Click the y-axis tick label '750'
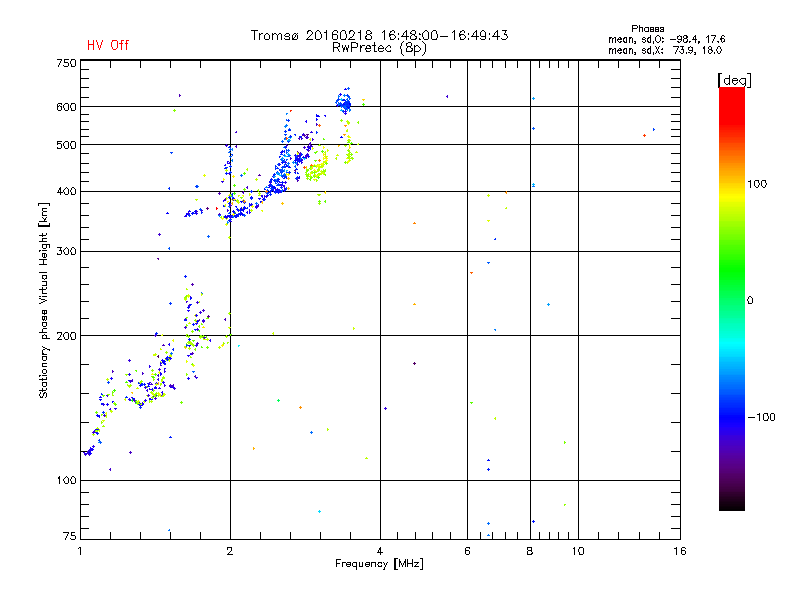 point(66,63)
